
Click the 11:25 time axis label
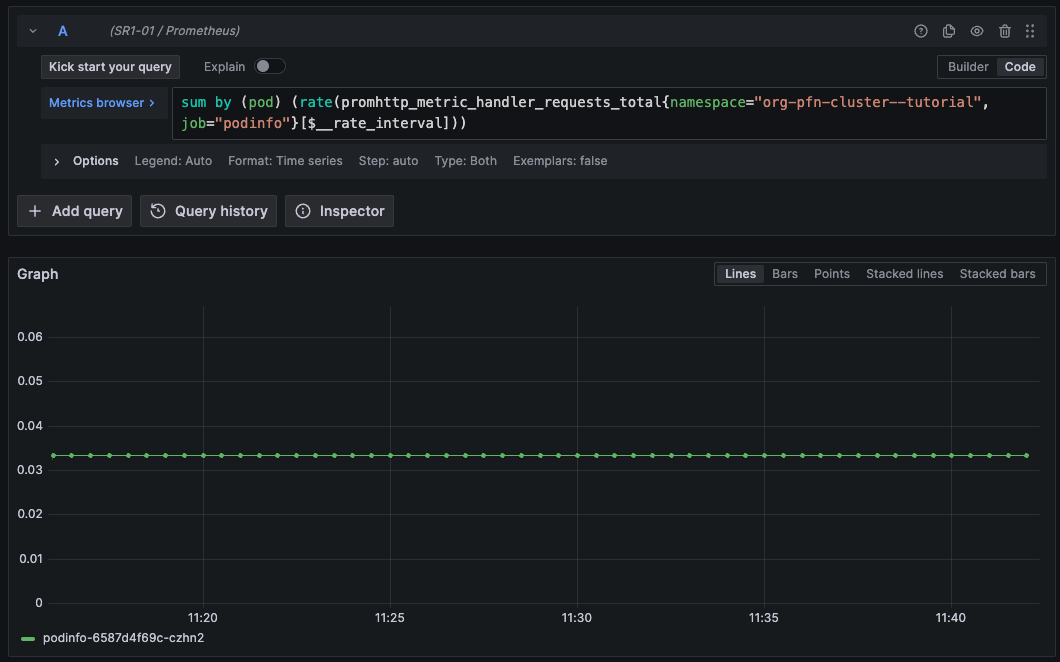pos(390,617)
